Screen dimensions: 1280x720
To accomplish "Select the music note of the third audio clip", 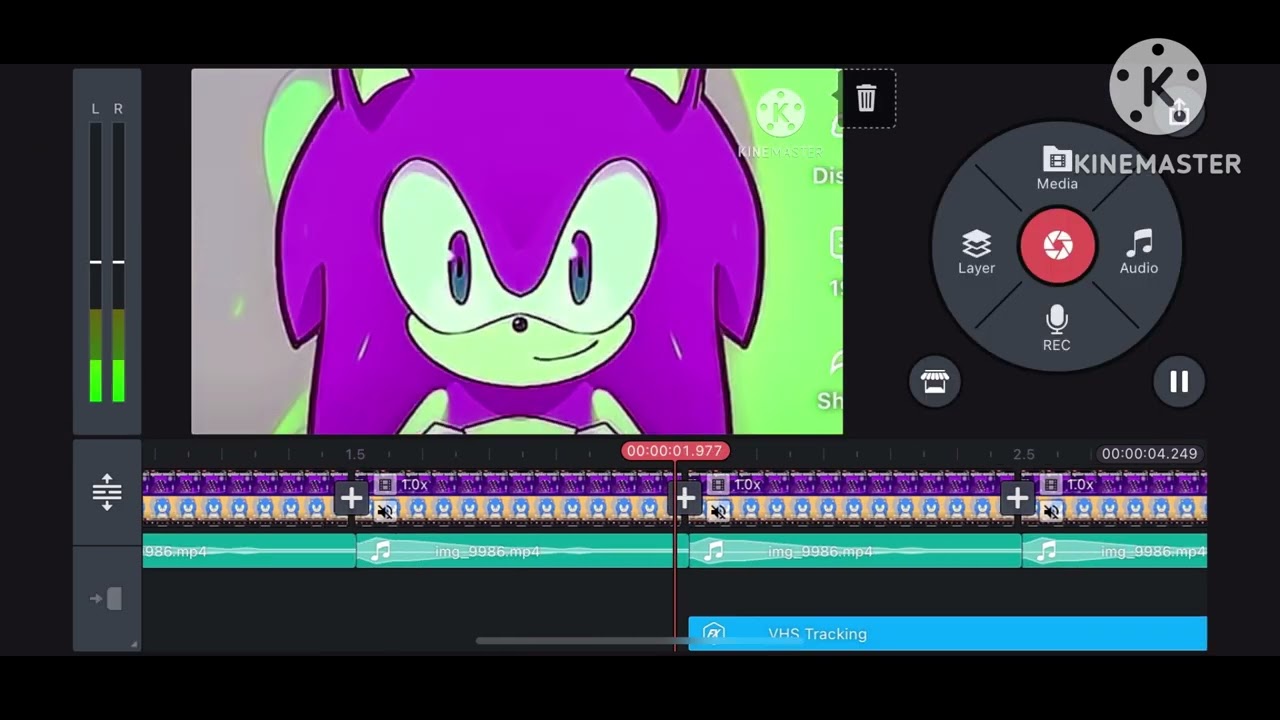I will (713, 551).
